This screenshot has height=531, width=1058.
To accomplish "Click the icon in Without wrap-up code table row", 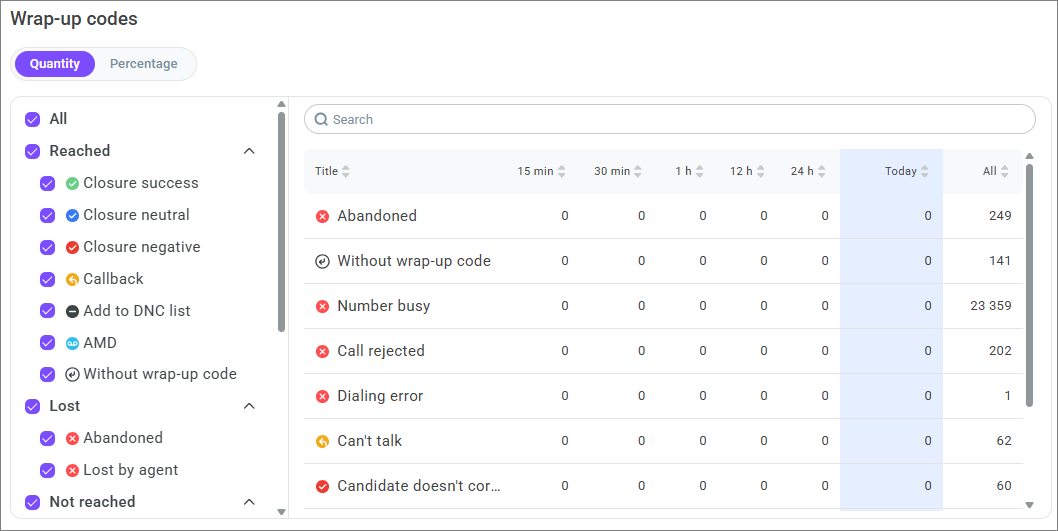I will point(323,261).
